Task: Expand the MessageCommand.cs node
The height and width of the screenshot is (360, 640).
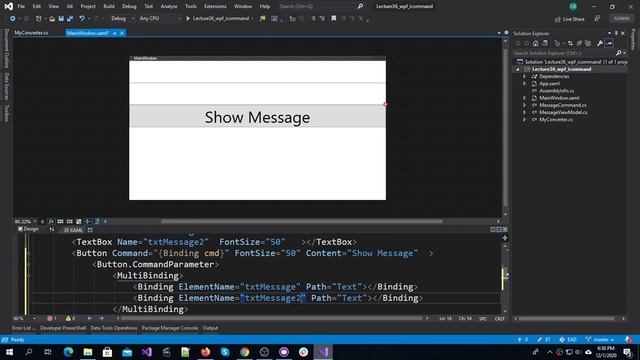Action: tap(524, 105)
